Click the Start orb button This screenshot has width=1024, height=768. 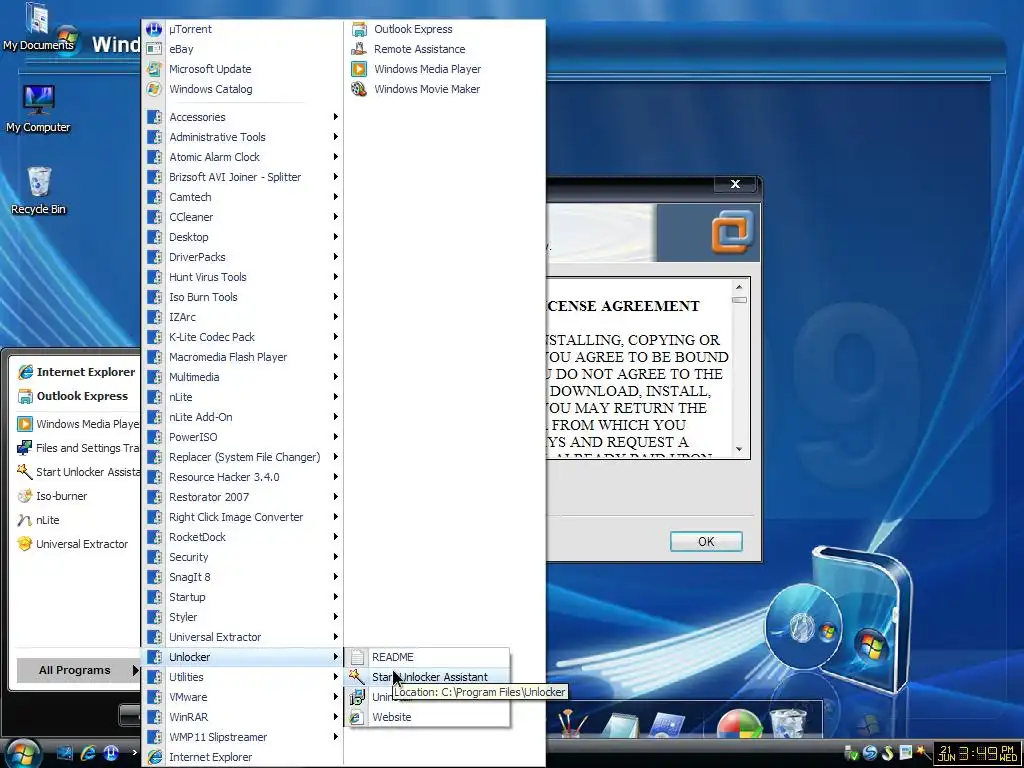coord(22,752)
